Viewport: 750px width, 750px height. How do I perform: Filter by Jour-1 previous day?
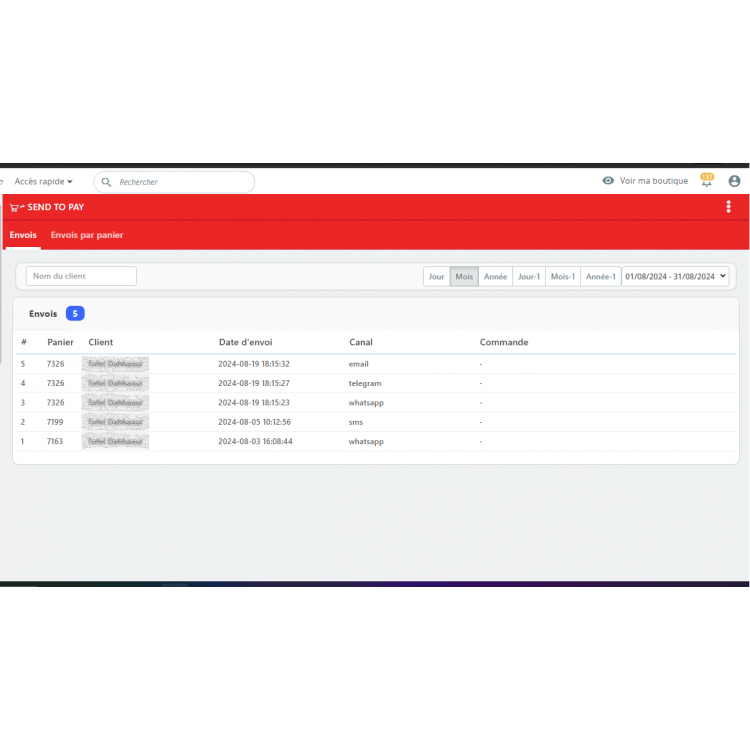[529, 276]
